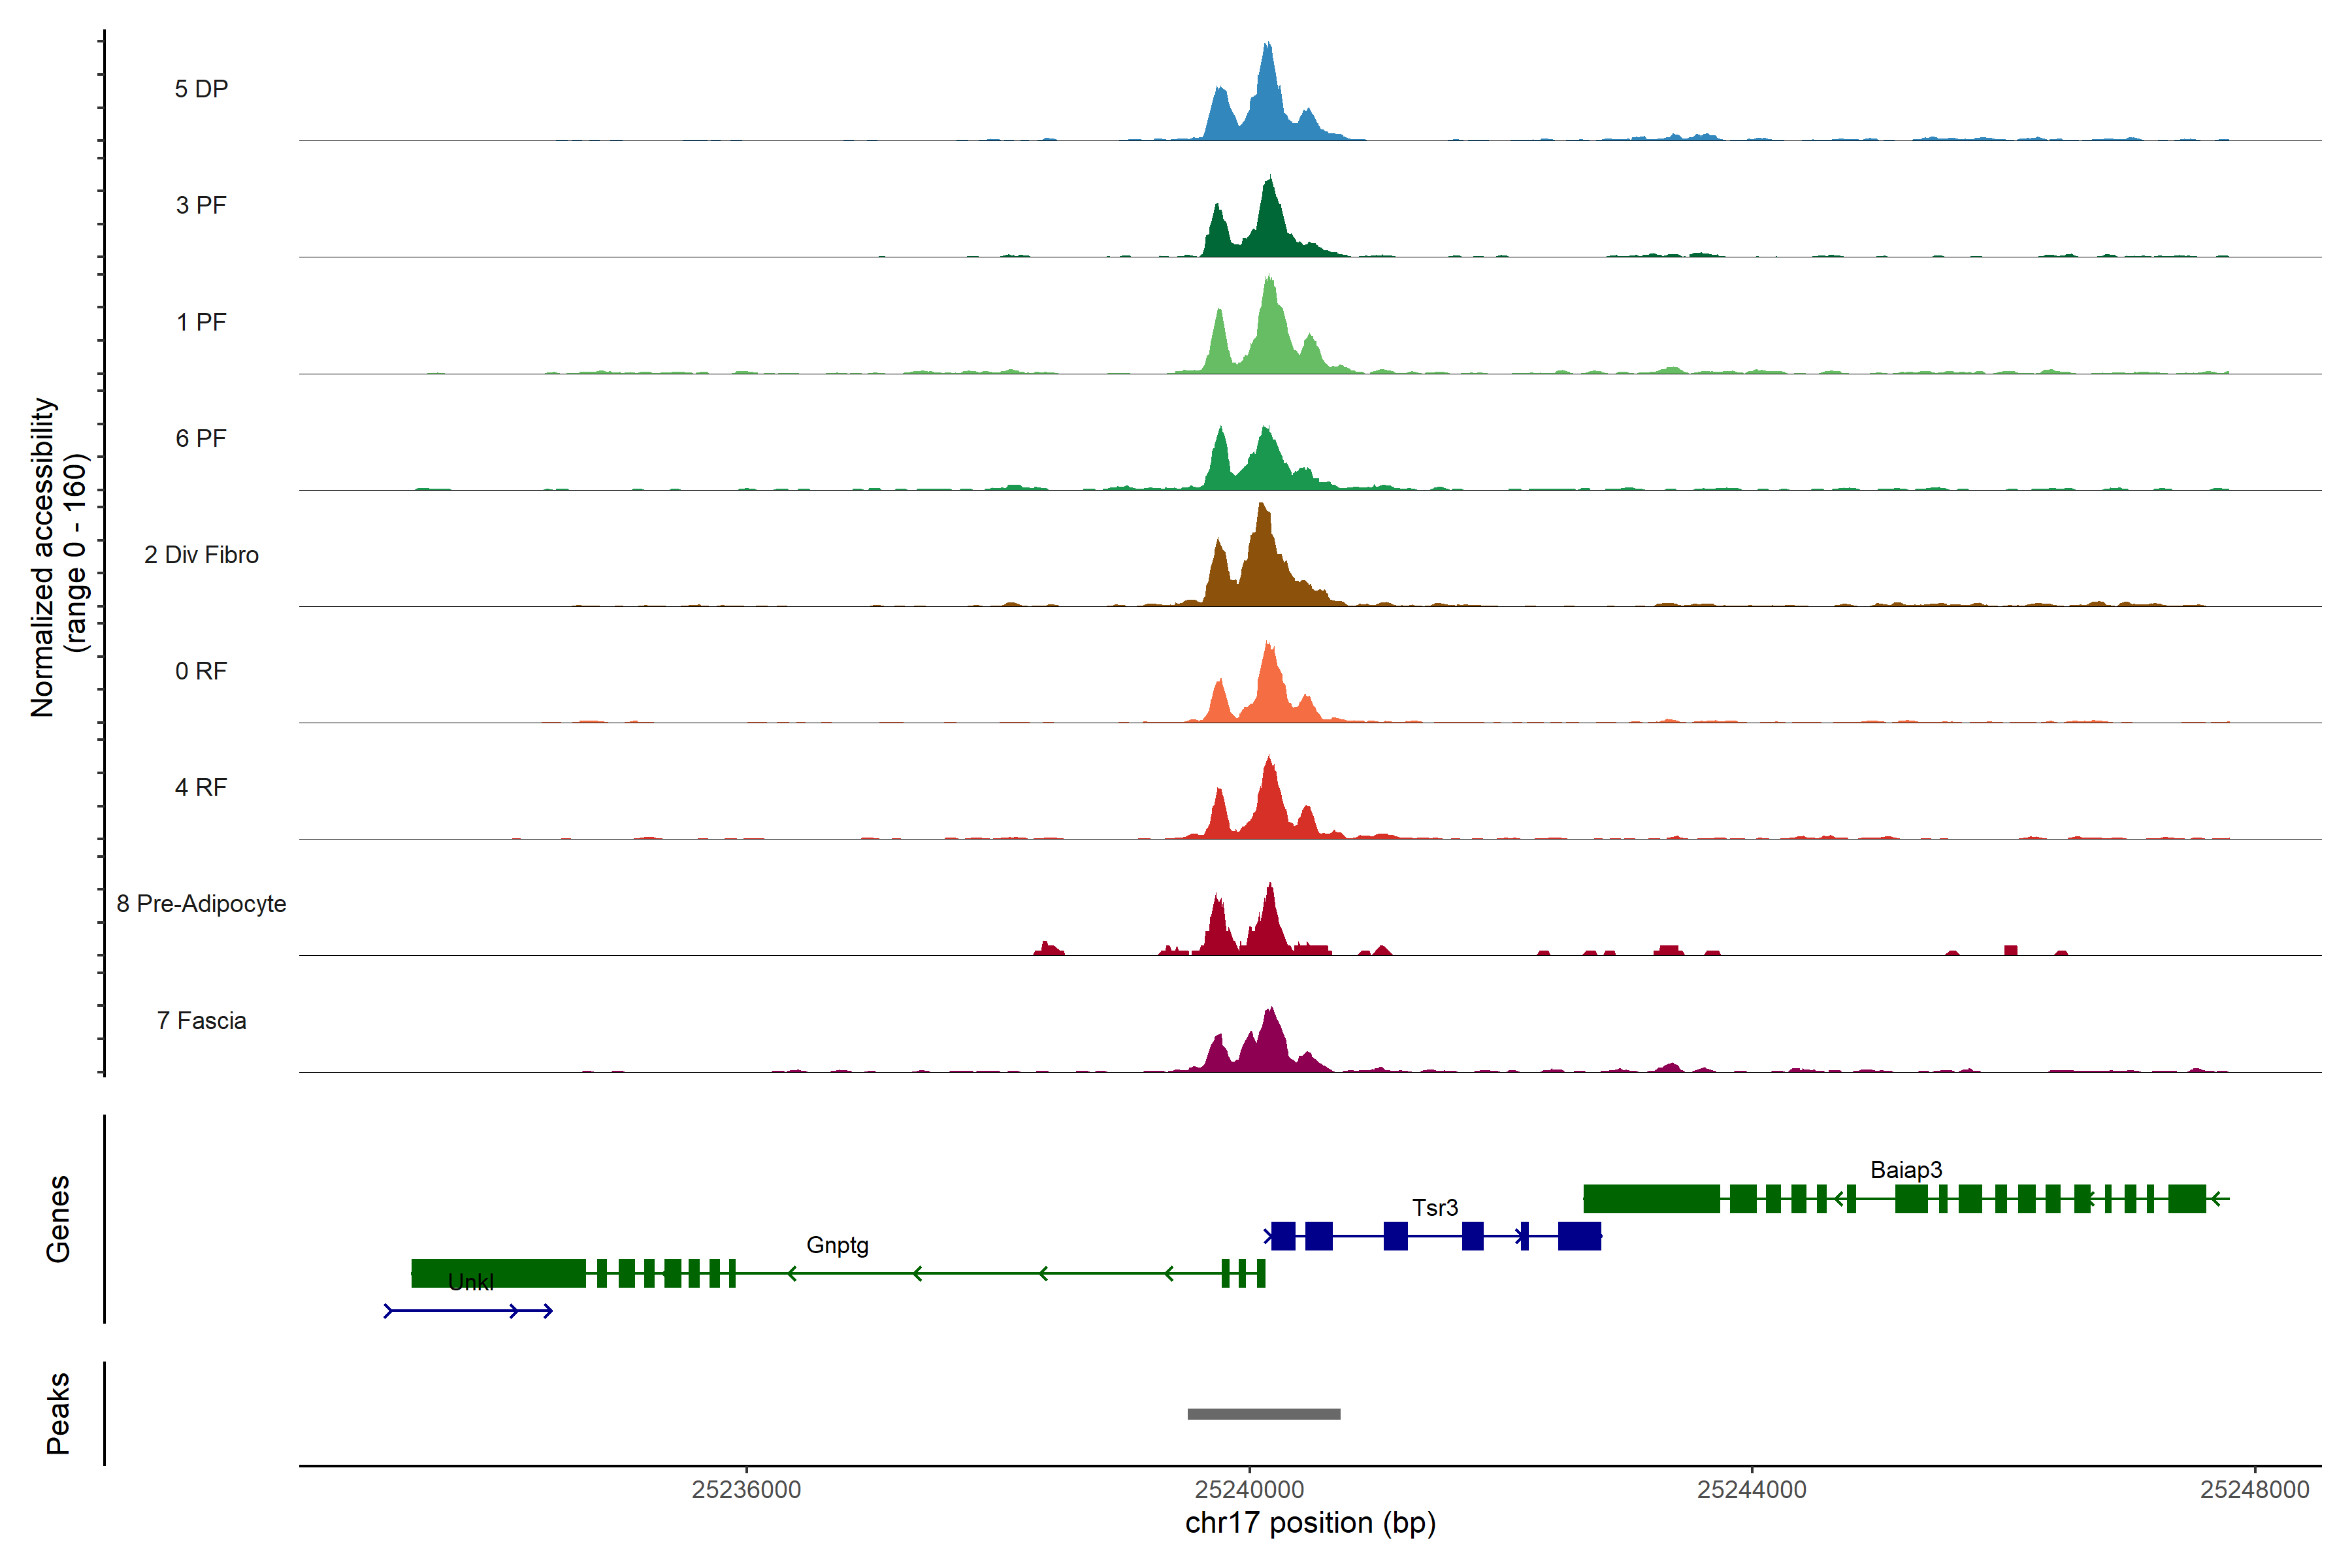Click the 7 Fascia track label
The width and height of the screenshot is (2352, 1568).
(201, 1021)
